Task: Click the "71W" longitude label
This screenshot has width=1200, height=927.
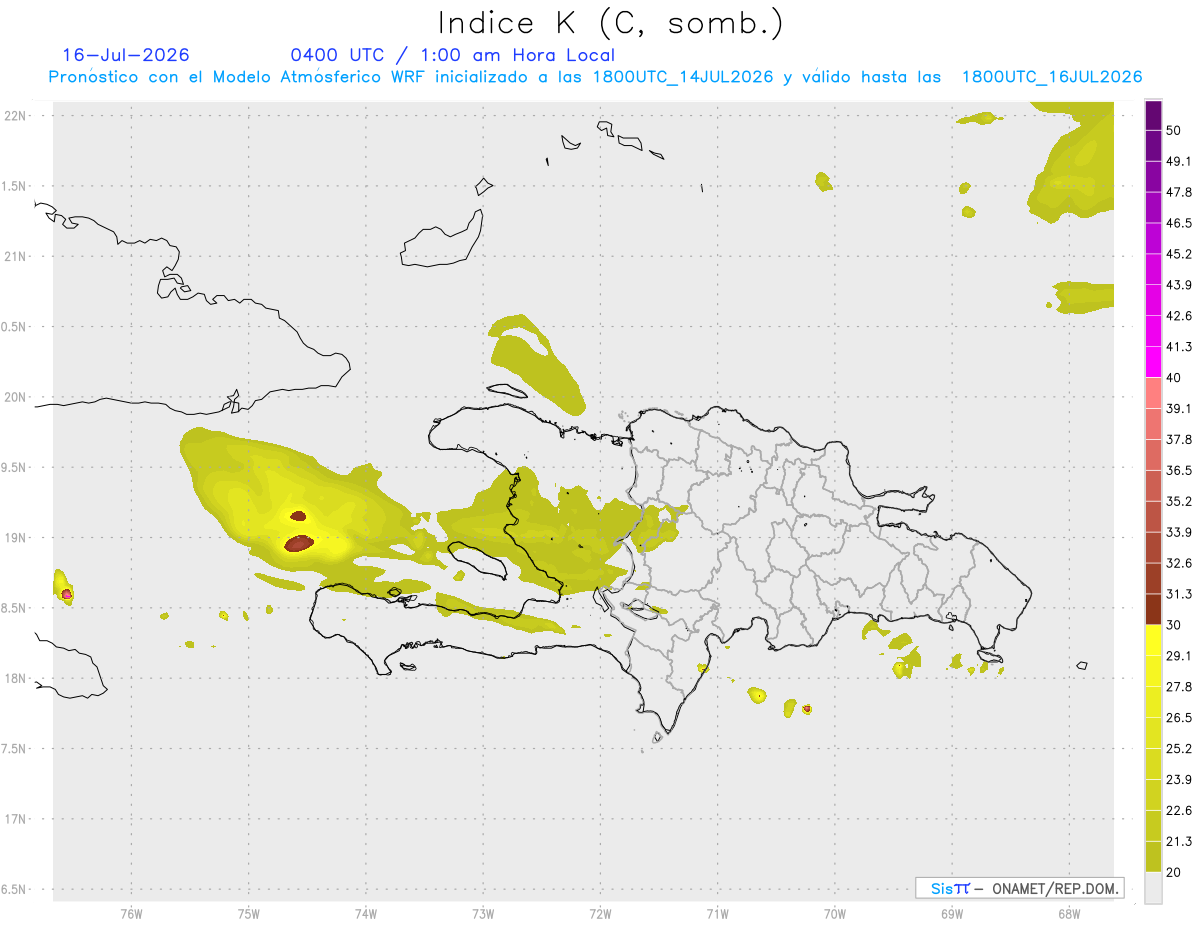Action: click(x=717, y=913)
